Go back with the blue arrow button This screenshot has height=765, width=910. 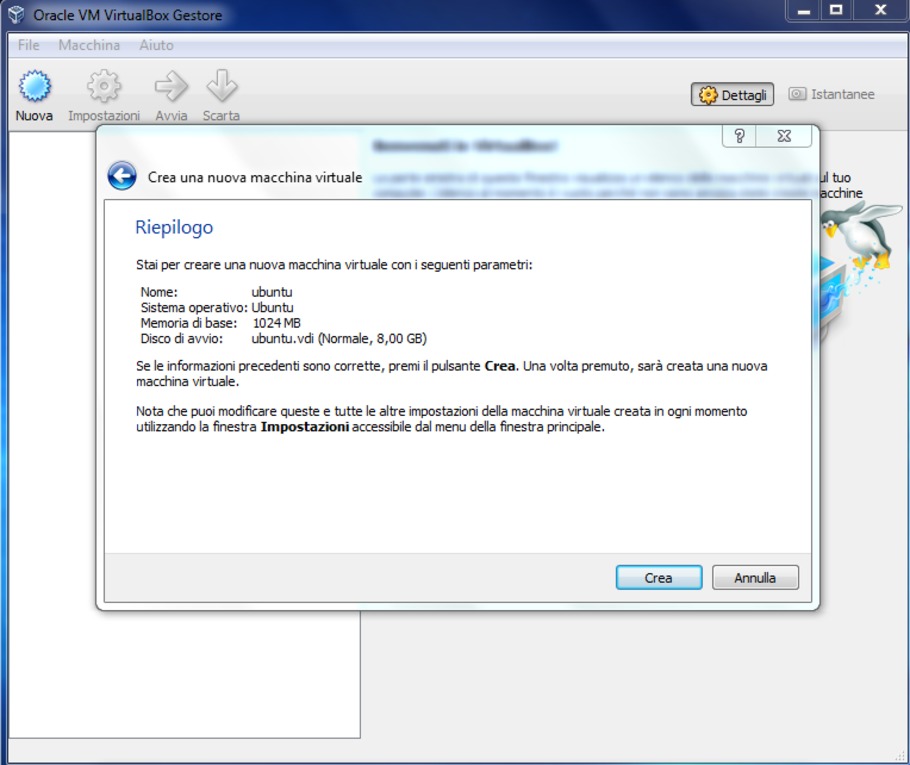coord(122,176)
